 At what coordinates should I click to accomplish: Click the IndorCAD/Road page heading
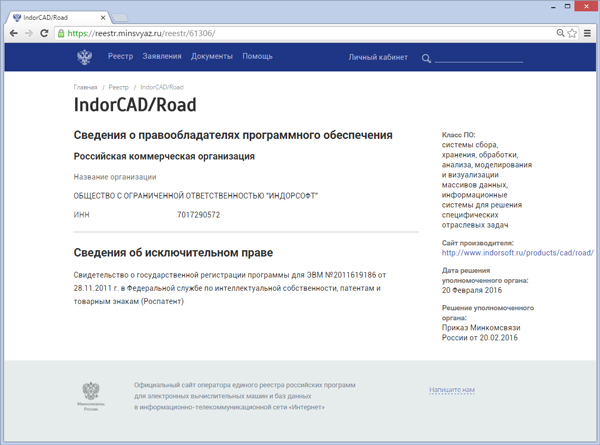click(x=135, y=104)
